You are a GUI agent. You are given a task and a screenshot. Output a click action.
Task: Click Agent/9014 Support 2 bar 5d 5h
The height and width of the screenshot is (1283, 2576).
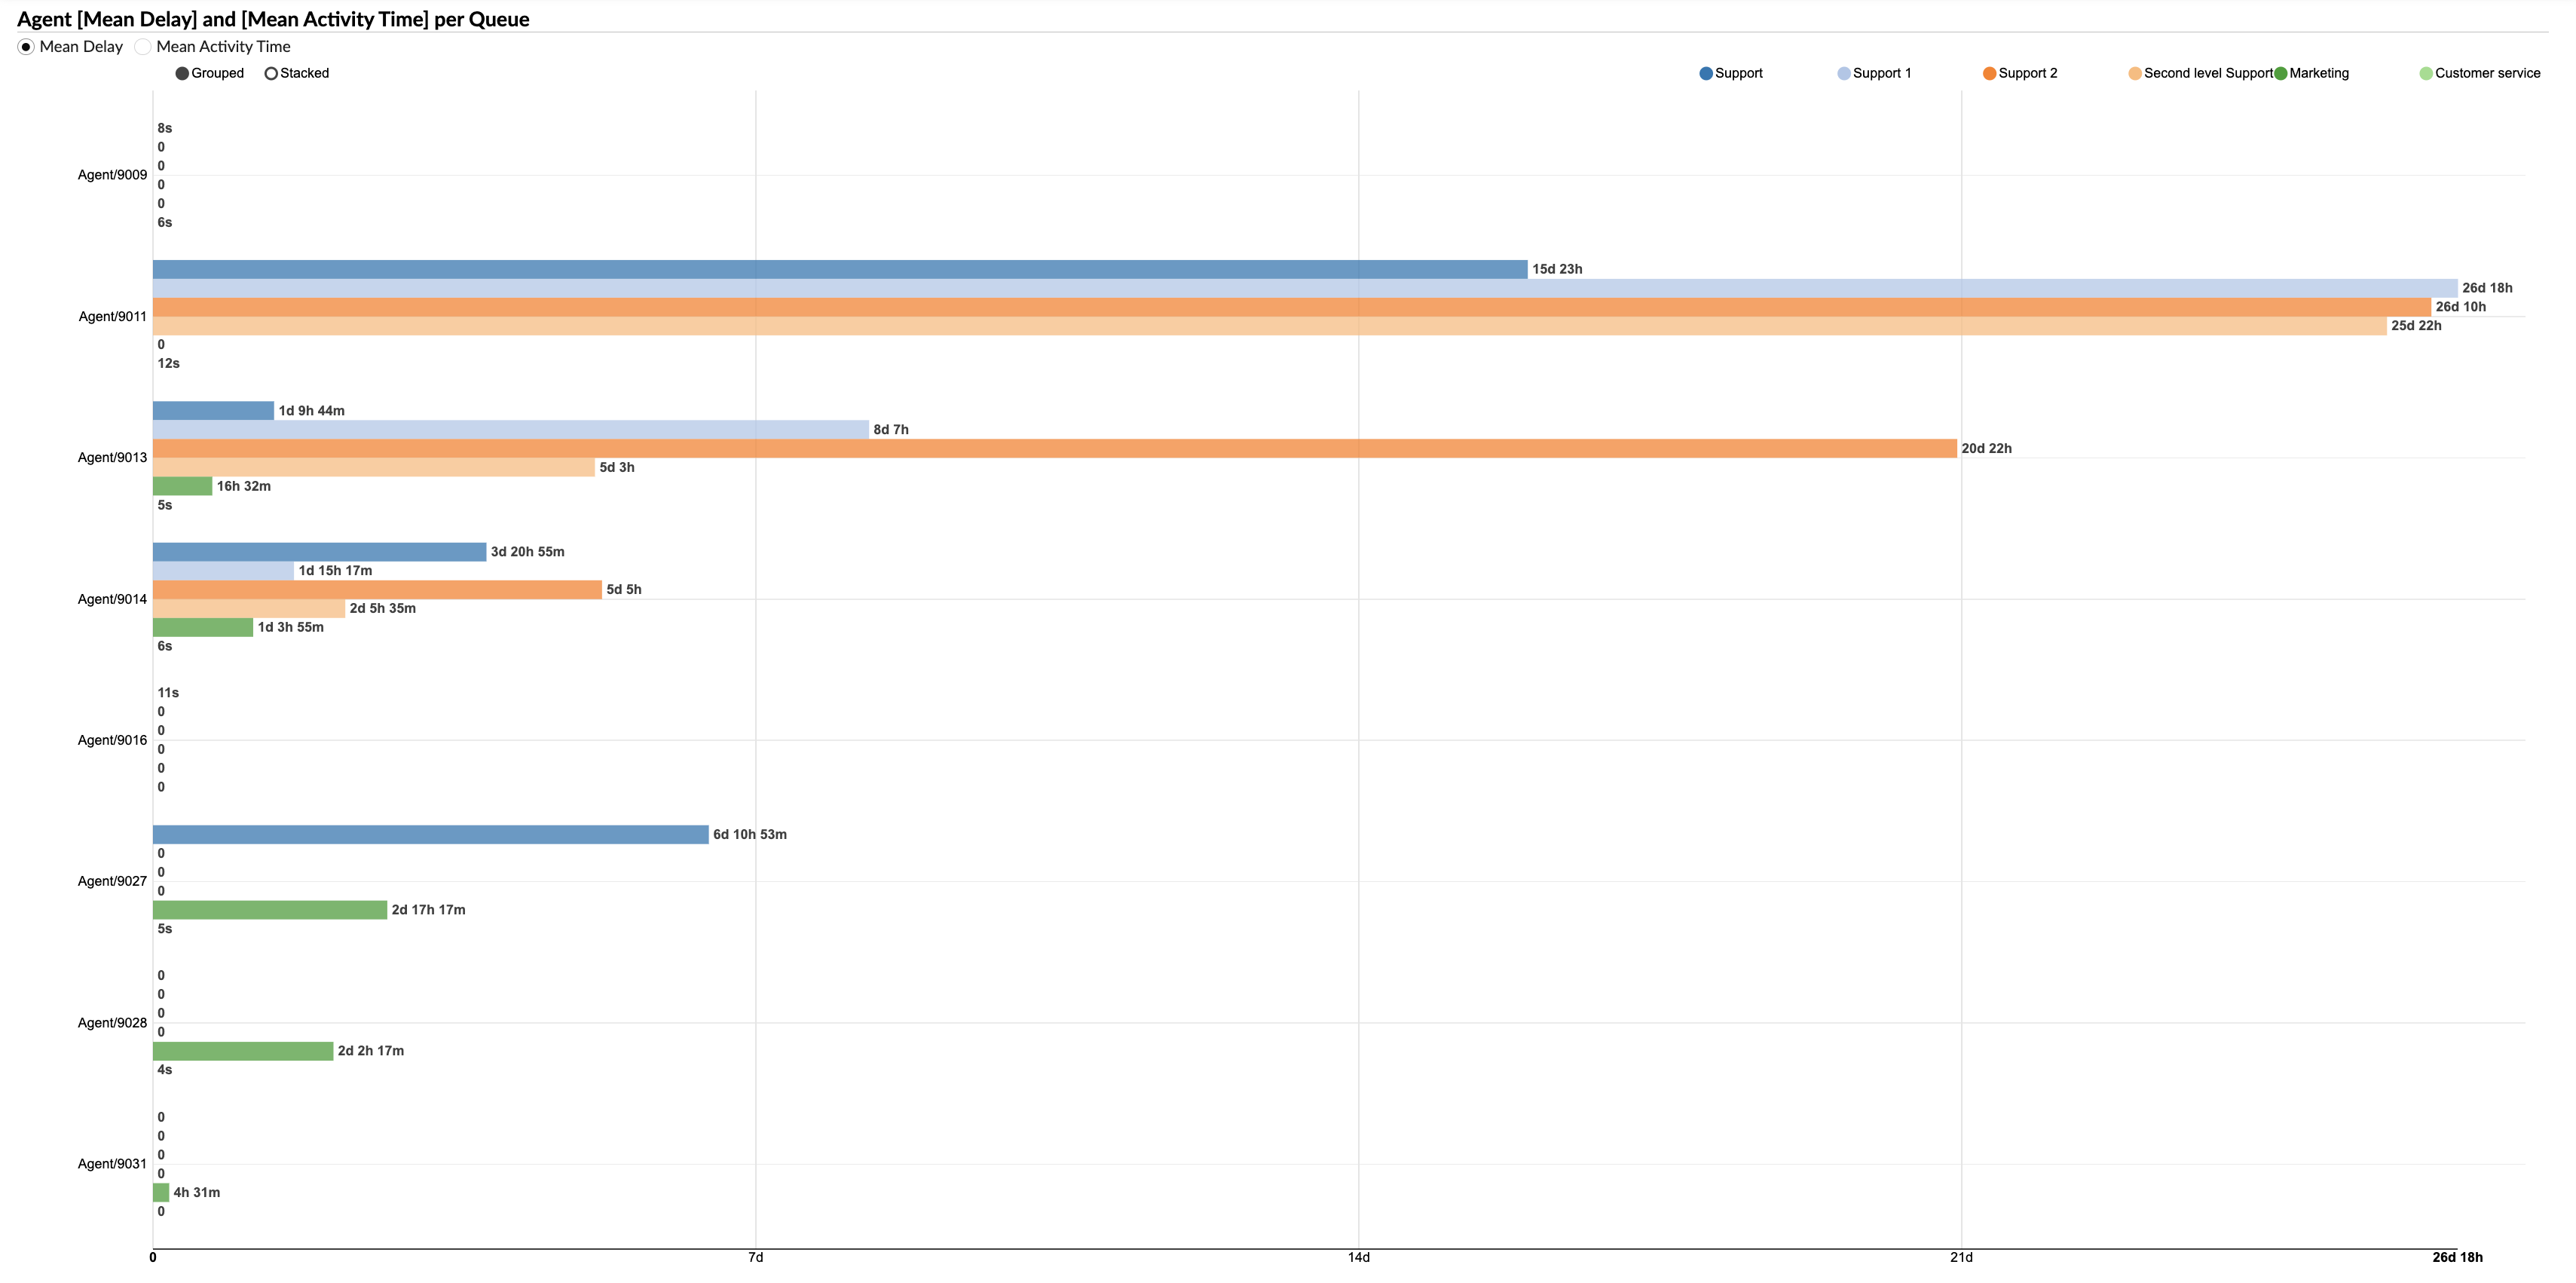(378, 590)
